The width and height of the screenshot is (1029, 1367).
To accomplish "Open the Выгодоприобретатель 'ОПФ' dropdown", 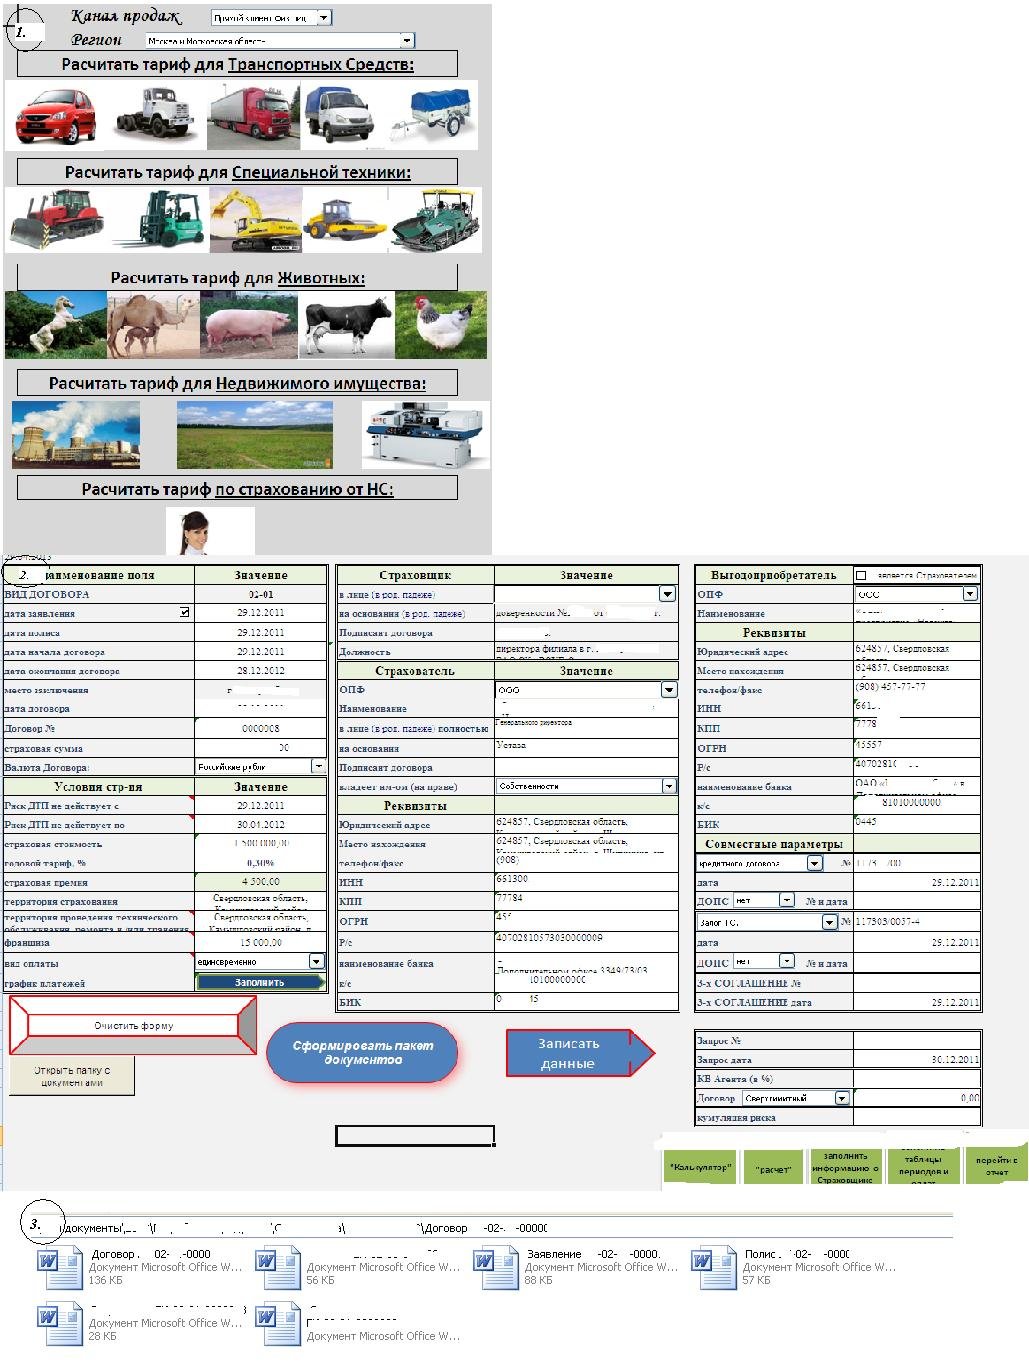I will click(x=969, y=594).
